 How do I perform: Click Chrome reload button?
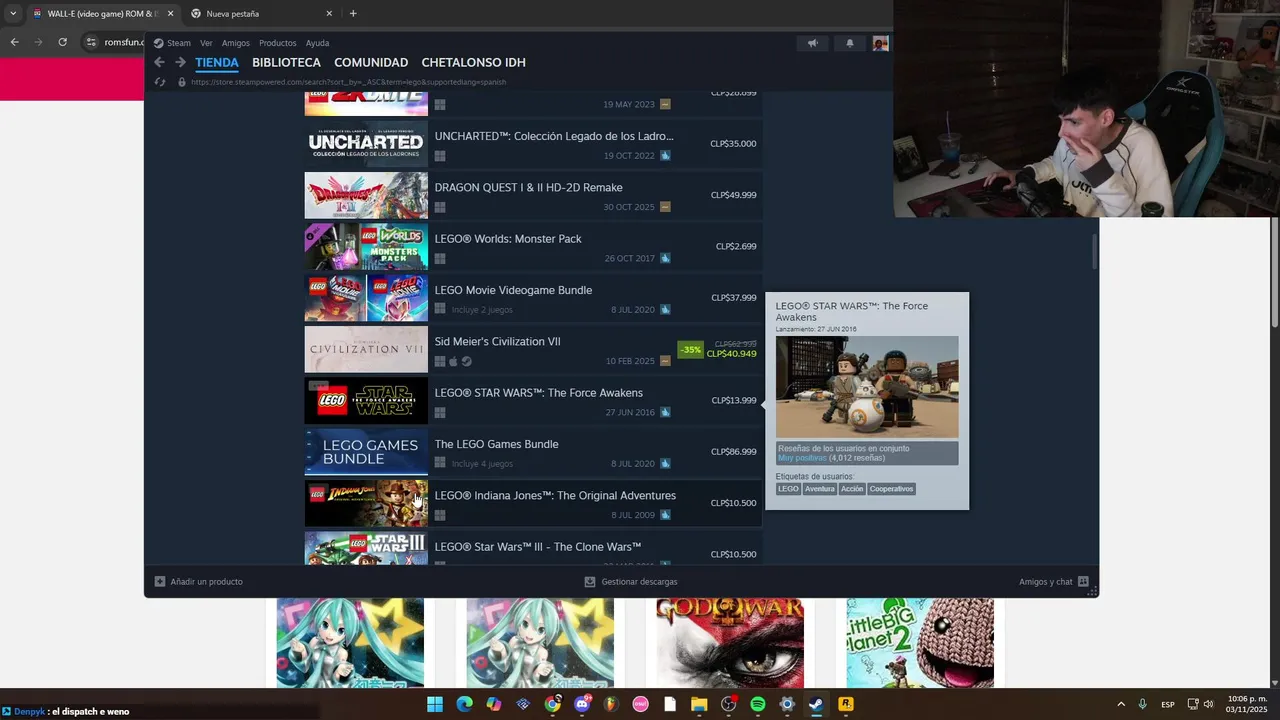[x=62, y=42]
